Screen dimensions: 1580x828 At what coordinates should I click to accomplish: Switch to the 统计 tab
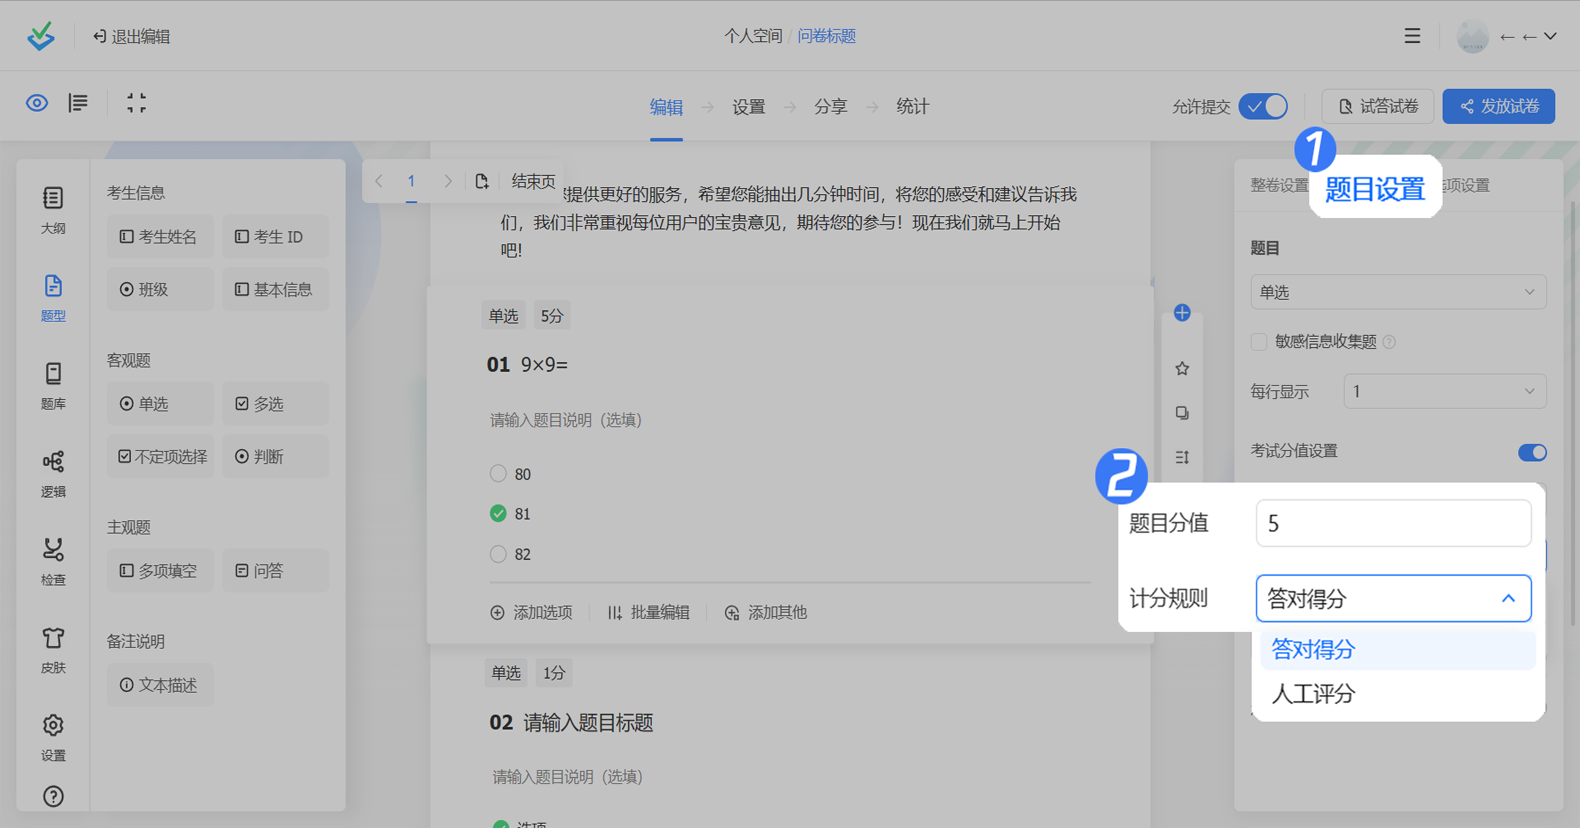click(912, 107)
